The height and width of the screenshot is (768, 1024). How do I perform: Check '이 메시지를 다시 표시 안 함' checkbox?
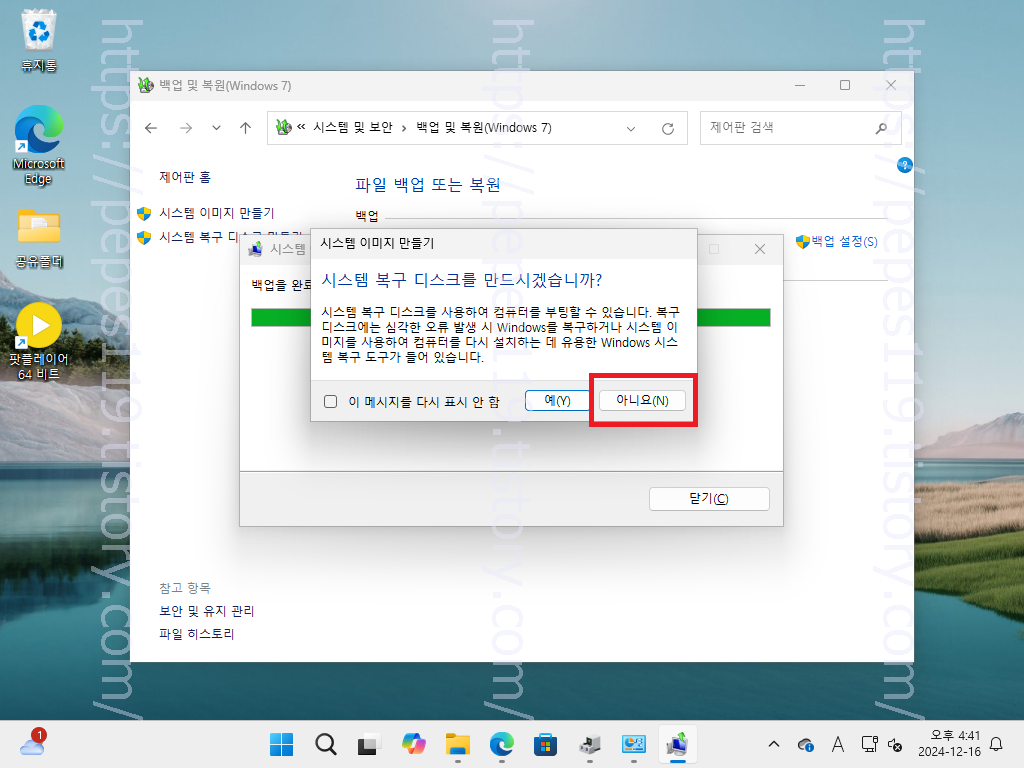pyautogui.click(x=330, y=402)
